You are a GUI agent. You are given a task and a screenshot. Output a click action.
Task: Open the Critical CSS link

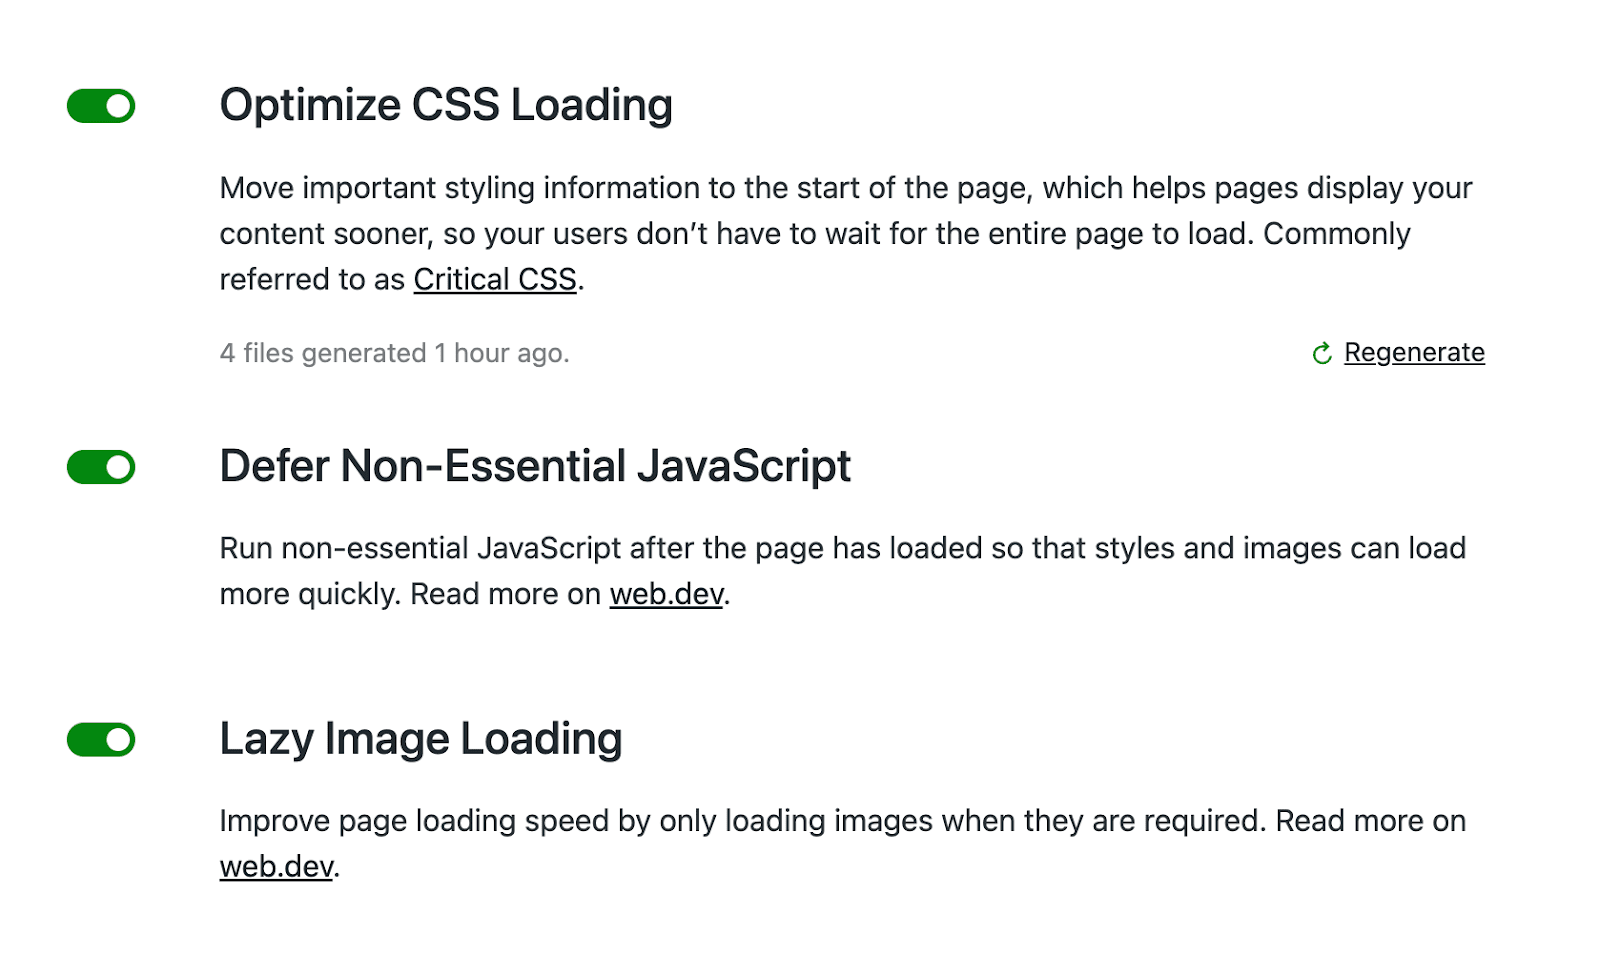[x=494, y=279]
